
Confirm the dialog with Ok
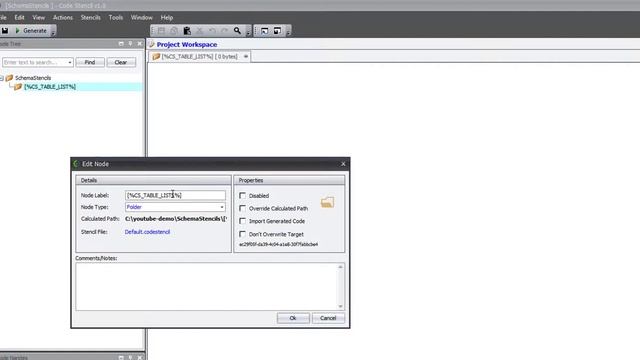click(x=293, y=318)
